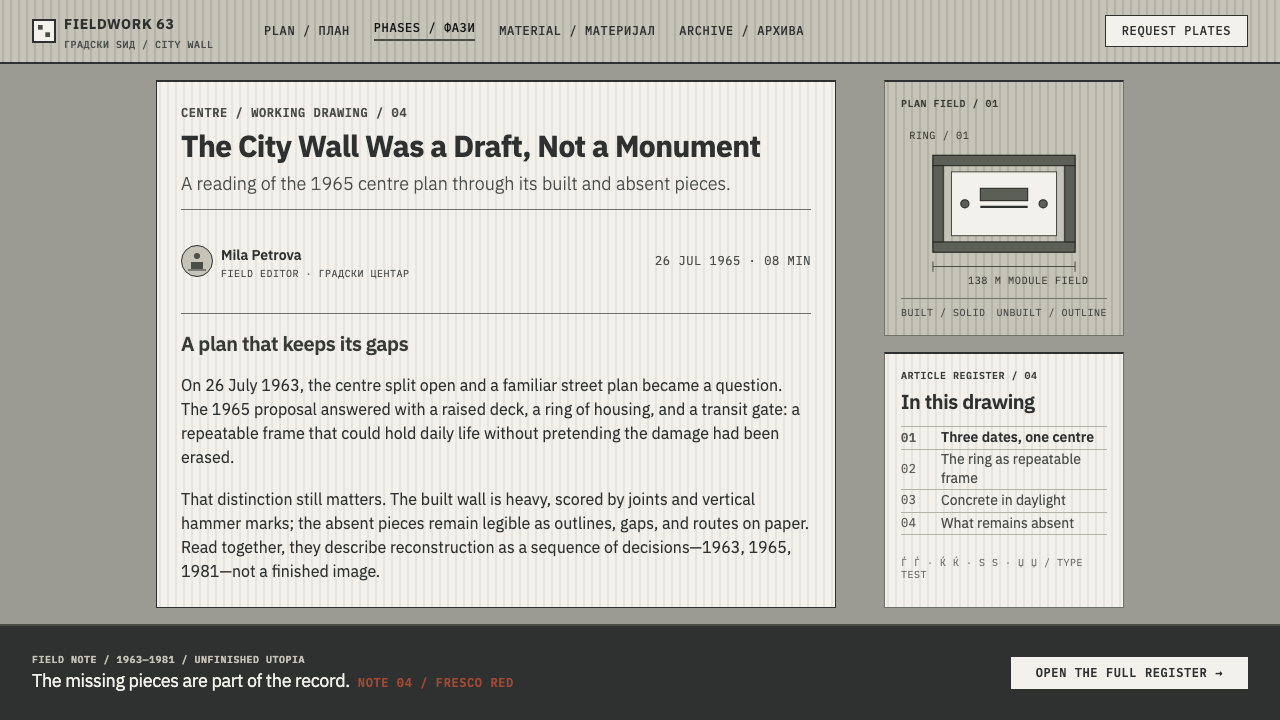Open the Archive / Архива nav item
Image resolution: width=1280 pixels, height=720 pixels.
pyautogui.click(x=741, y=31)
